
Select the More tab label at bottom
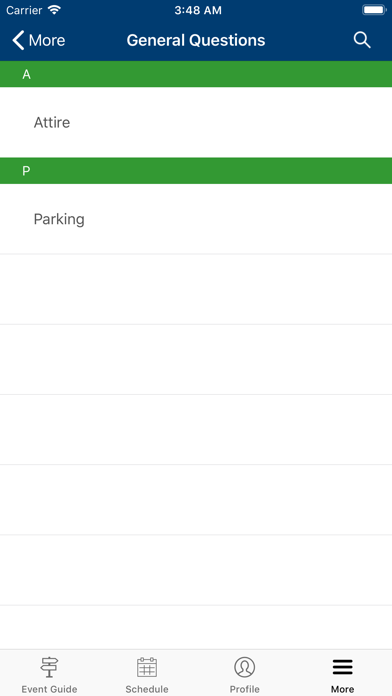342,689
